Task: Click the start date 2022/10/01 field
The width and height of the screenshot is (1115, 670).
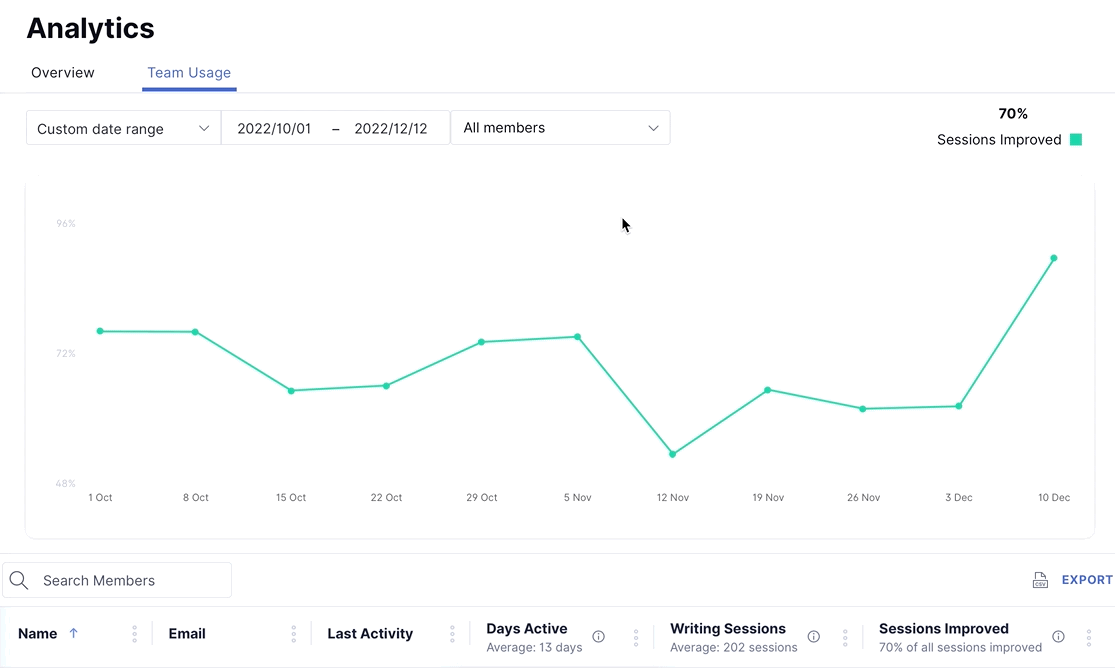Action: point(274,128)
